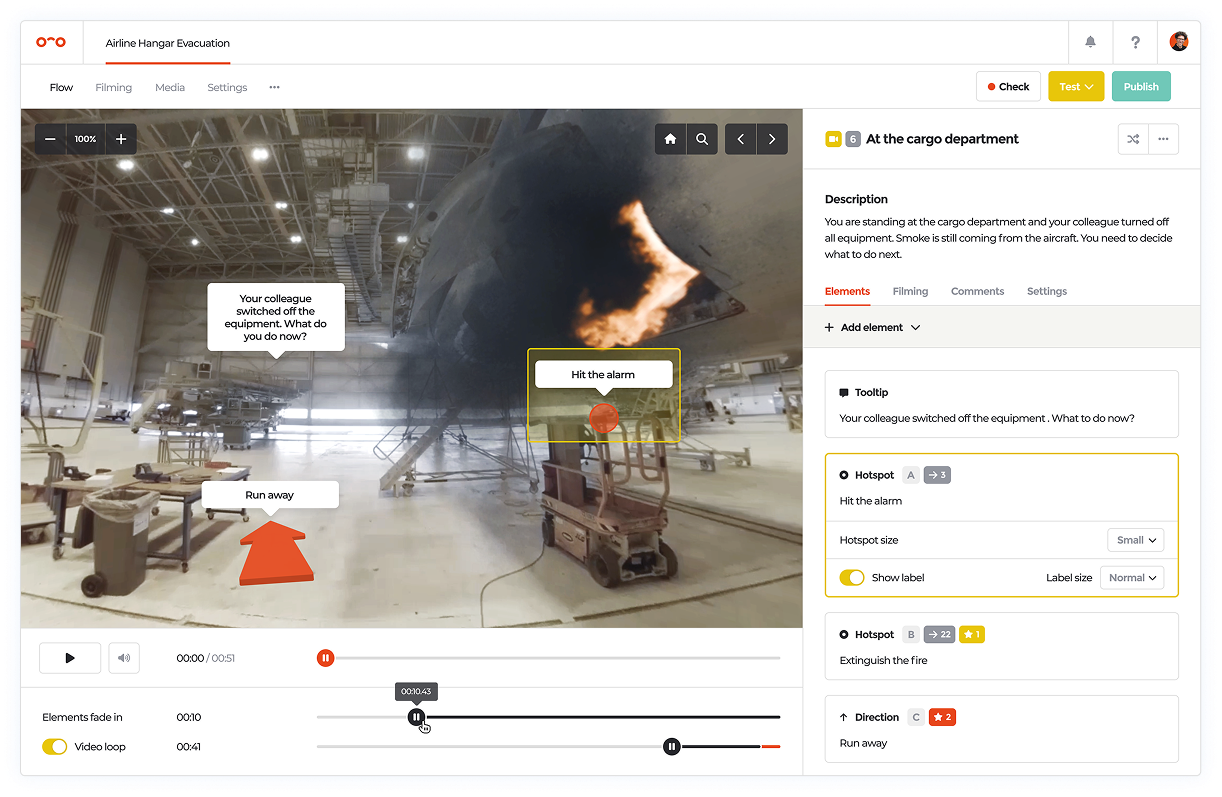The height and width of the screenshot is (797, 1222).
Task: Click the letter A badge on Hotspot
Action: 910,475
